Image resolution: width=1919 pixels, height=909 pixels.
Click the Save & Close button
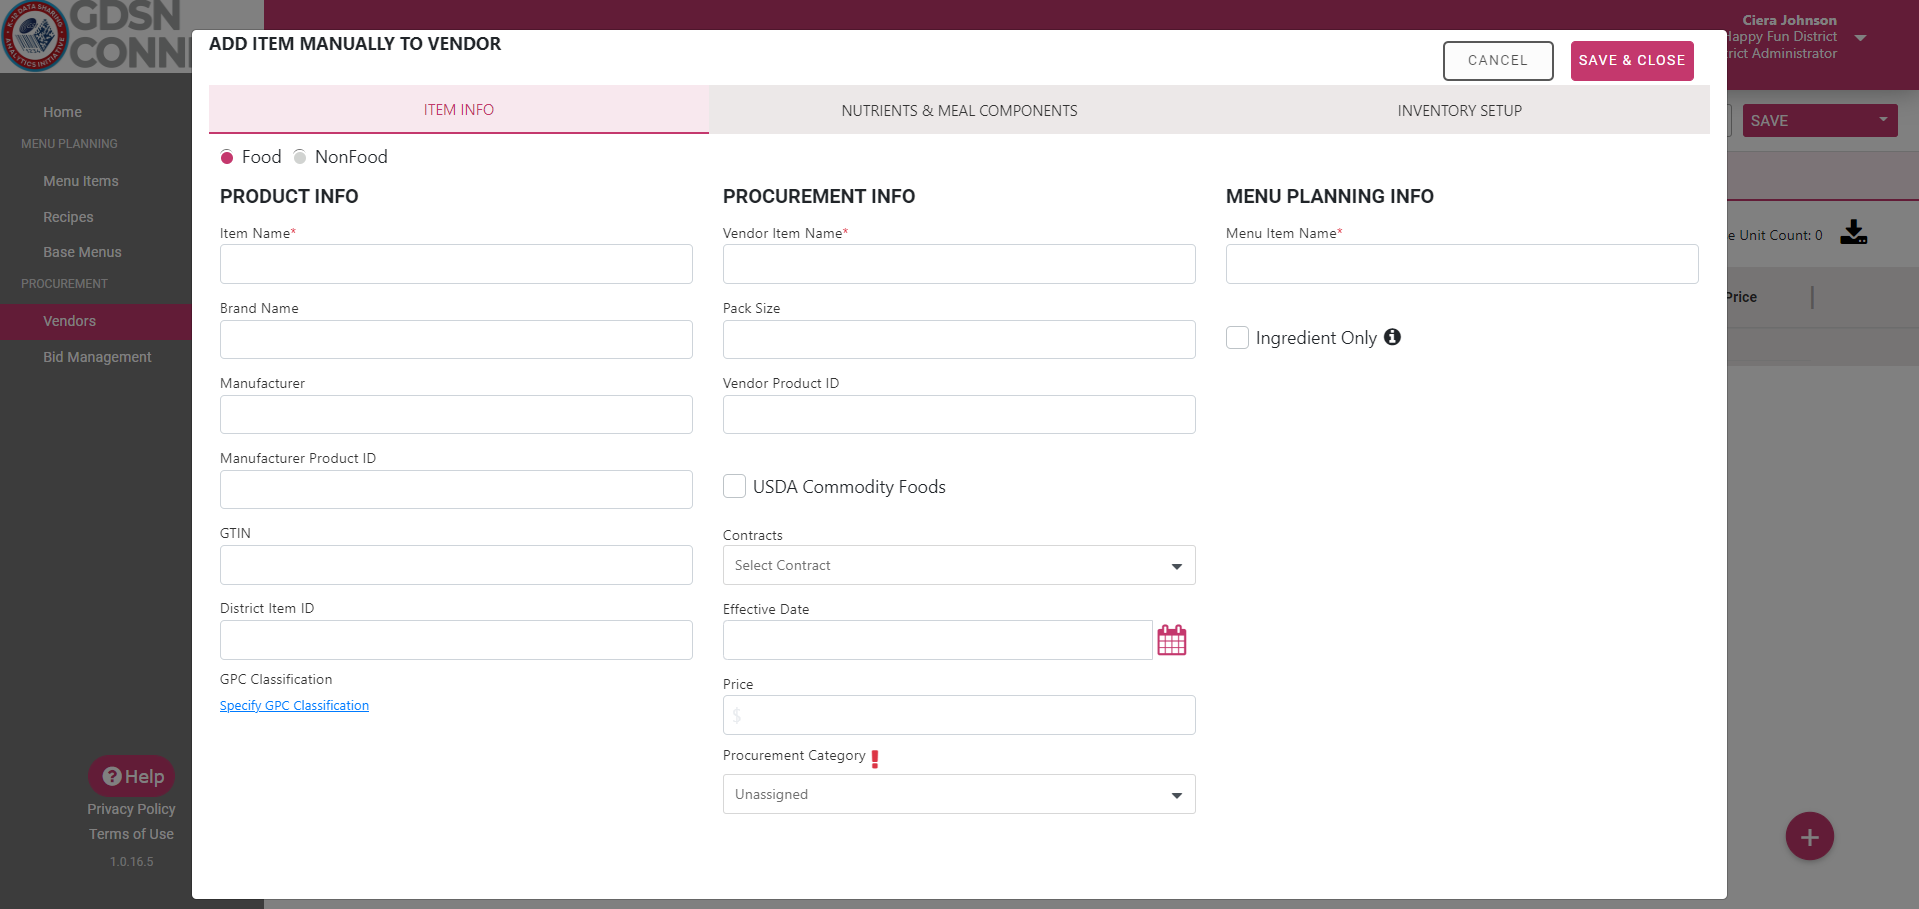coord(1632,60)
